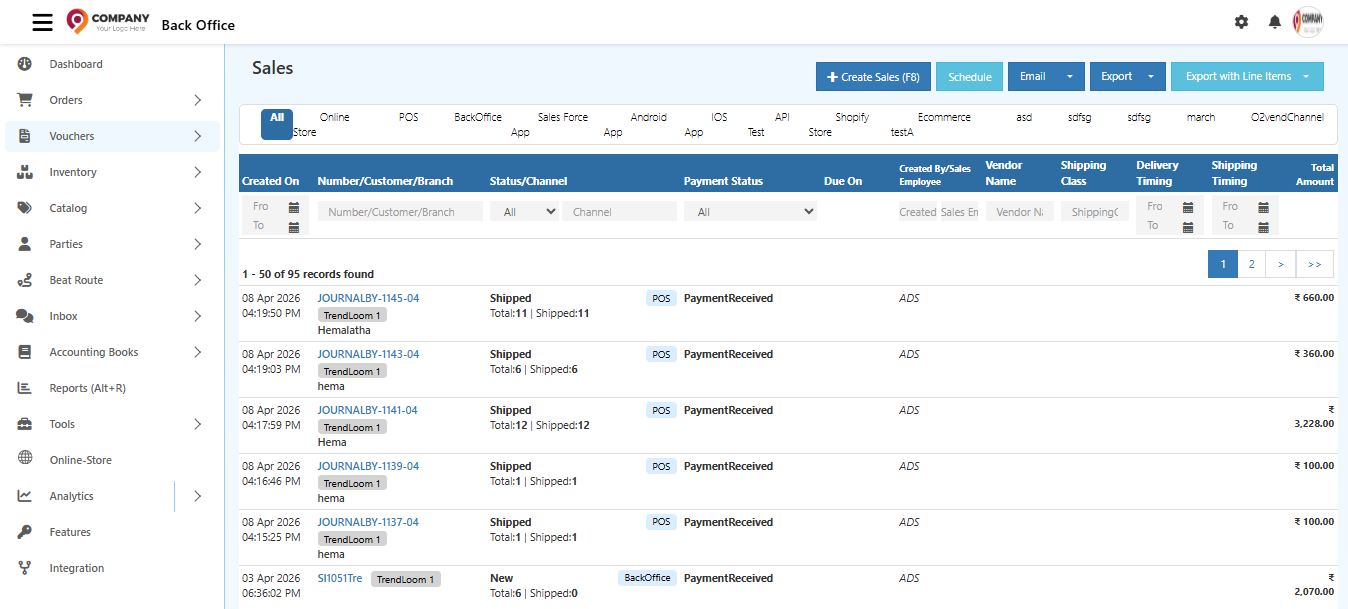The width and height of the screenshot is (1348, 609).
Task: Select the Accounting Books icon
Action: (x=23, y=351)
